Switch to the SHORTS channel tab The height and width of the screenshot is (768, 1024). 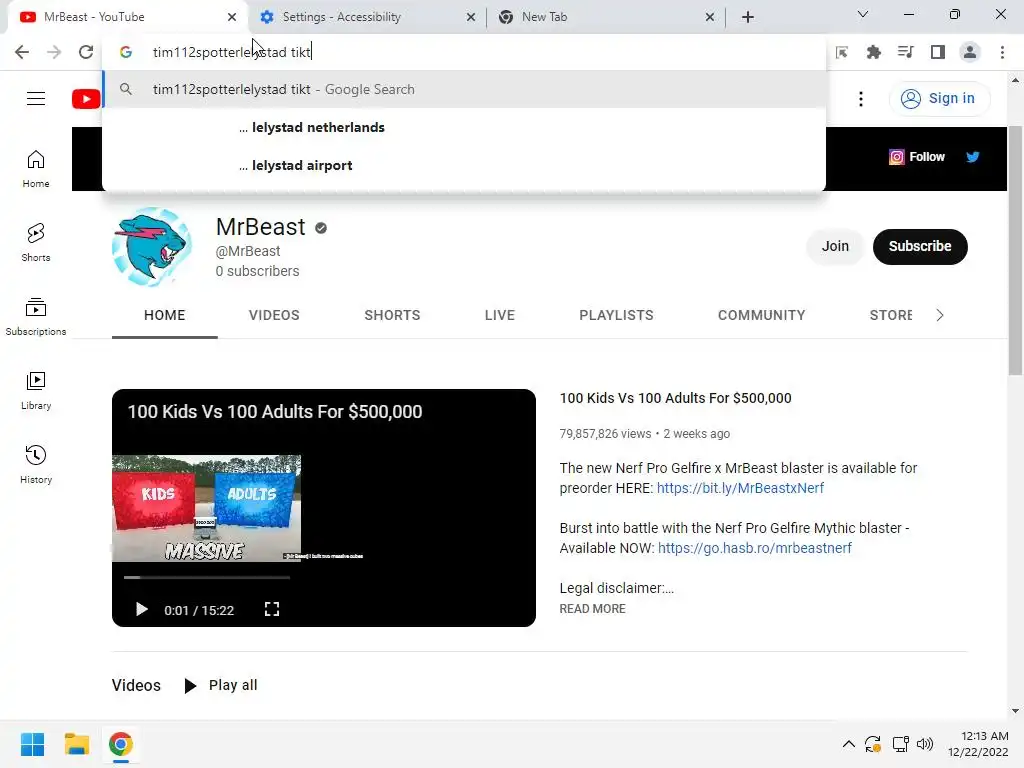(392, 315)
